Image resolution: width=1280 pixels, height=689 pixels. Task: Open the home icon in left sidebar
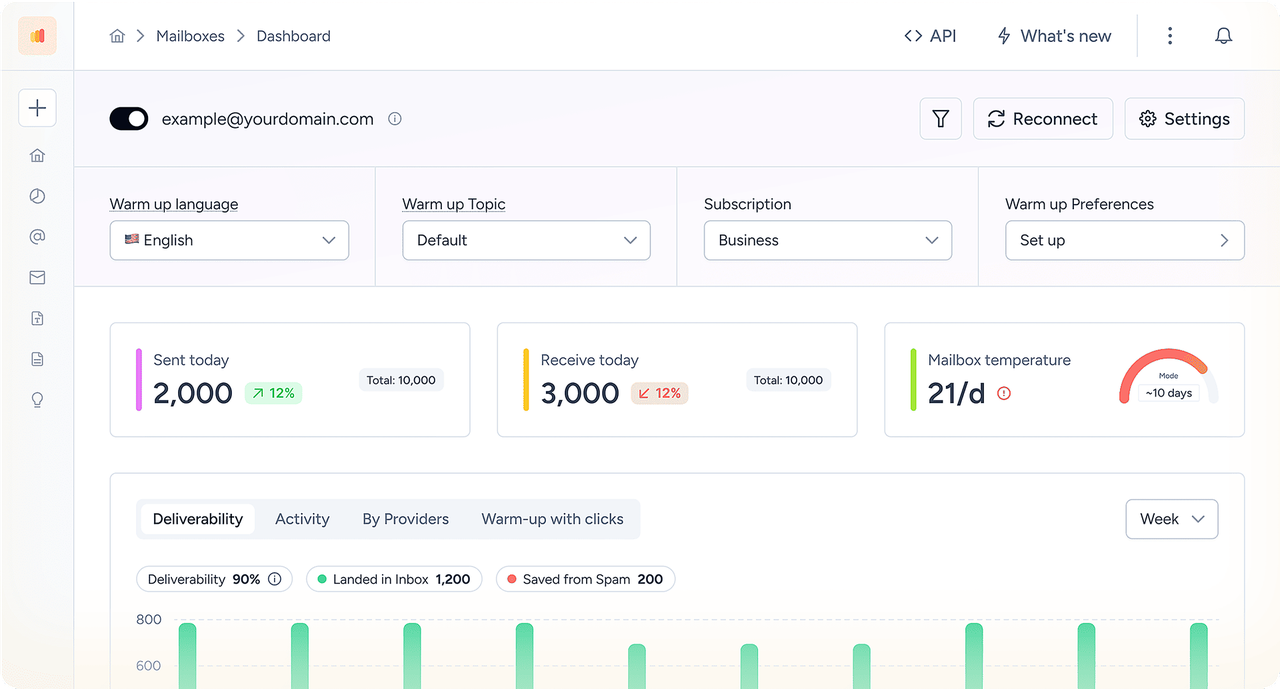[37, 156]
